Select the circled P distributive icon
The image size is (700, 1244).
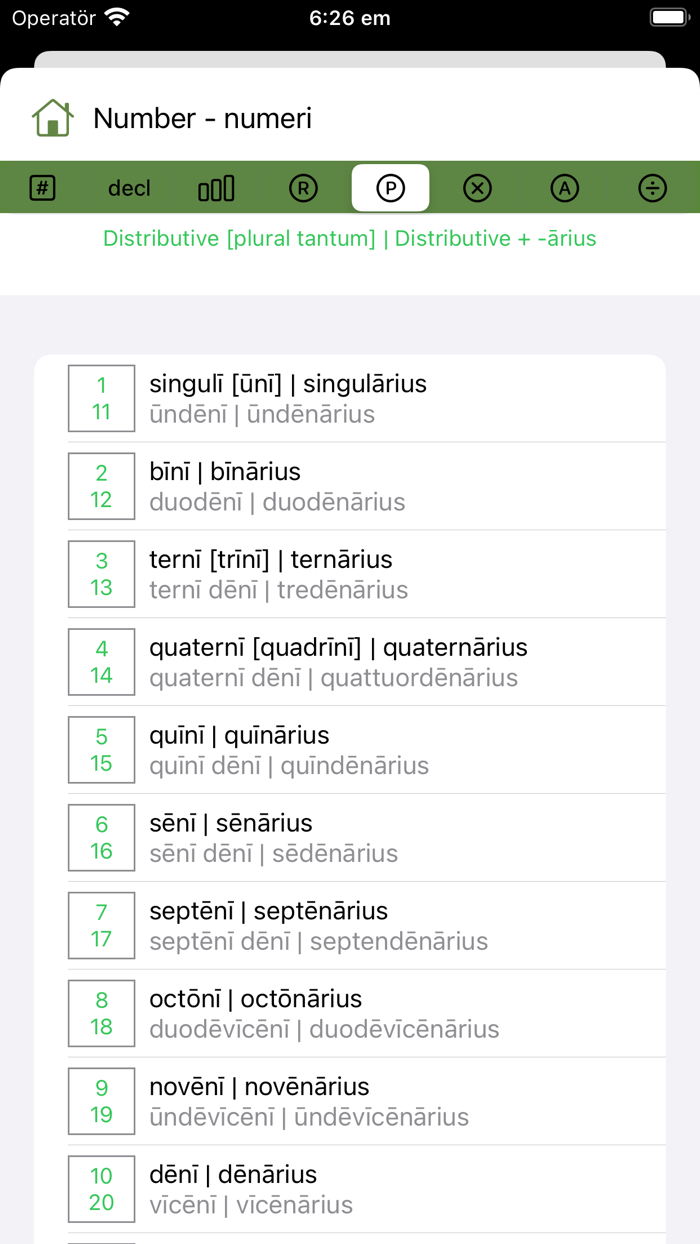[390, 188]
